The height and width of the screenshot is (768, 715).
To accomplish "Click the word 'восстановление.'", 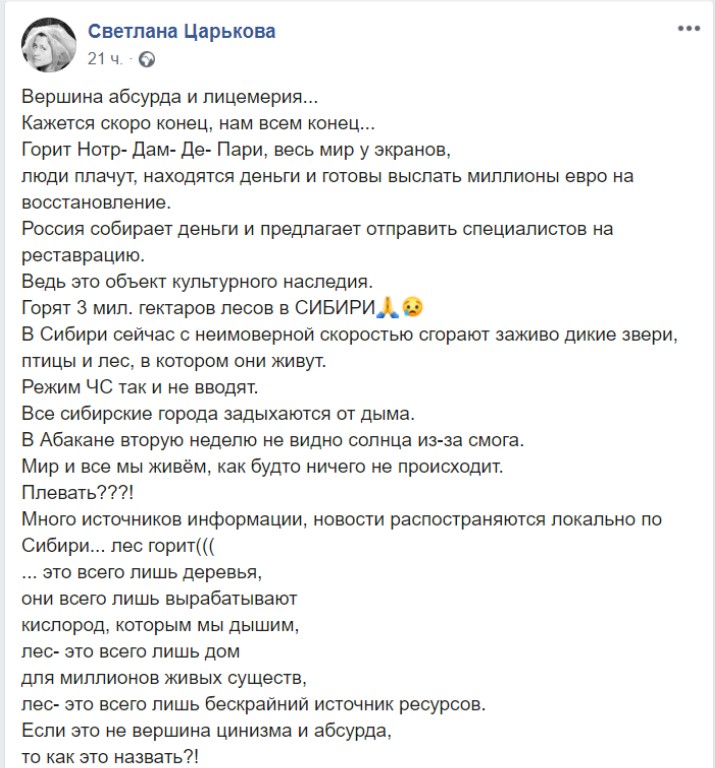I will [96, 202].
